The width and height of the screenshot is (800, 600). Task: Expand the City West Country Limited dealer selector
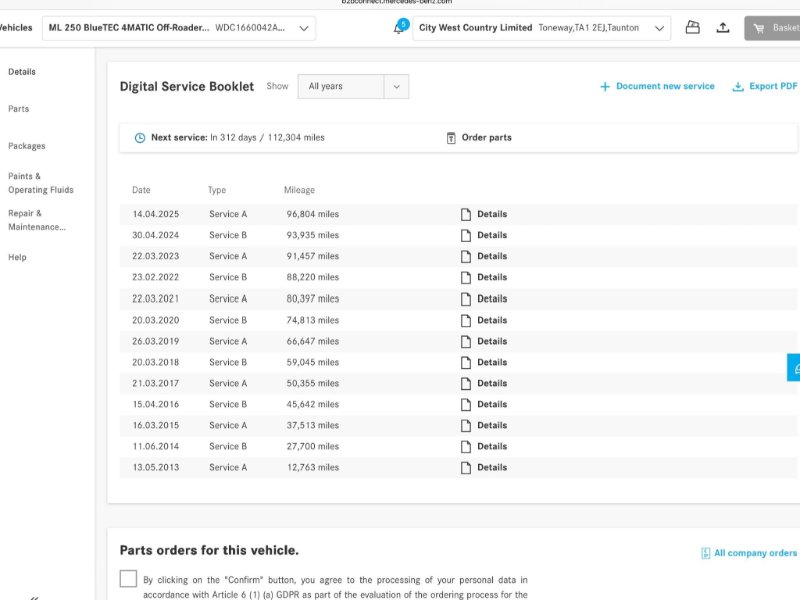click(x=541, y=28)
